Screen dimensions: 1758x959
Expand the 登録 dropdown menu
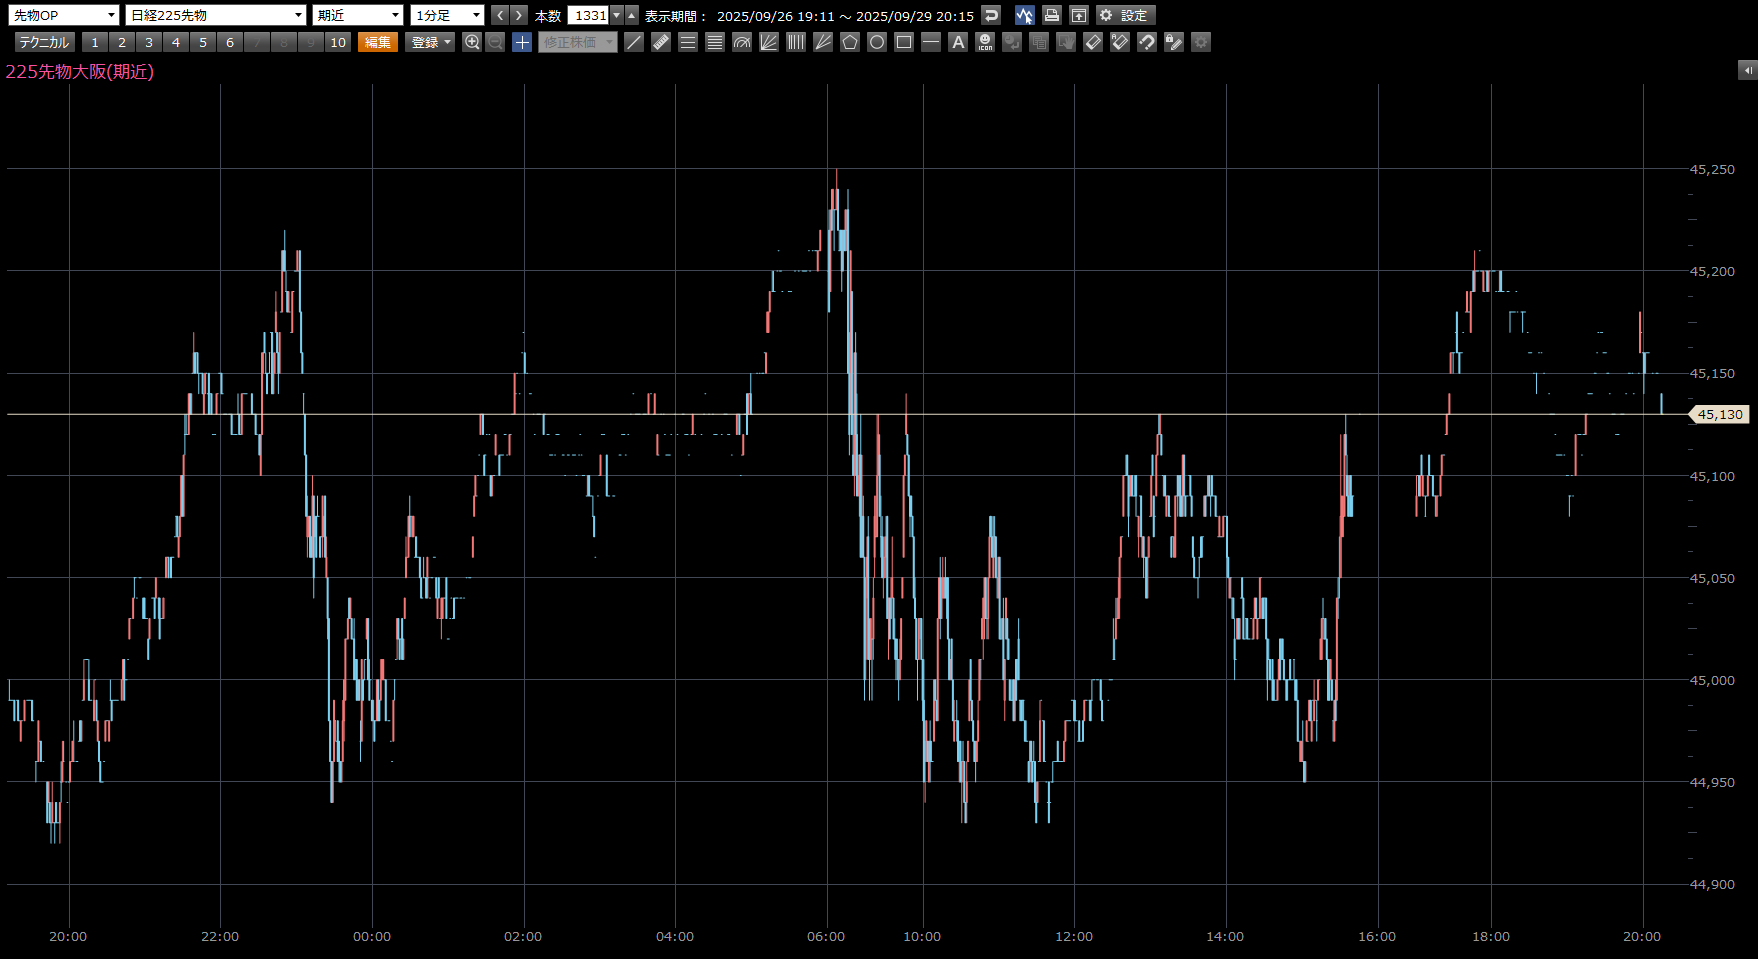coord(431,42)
